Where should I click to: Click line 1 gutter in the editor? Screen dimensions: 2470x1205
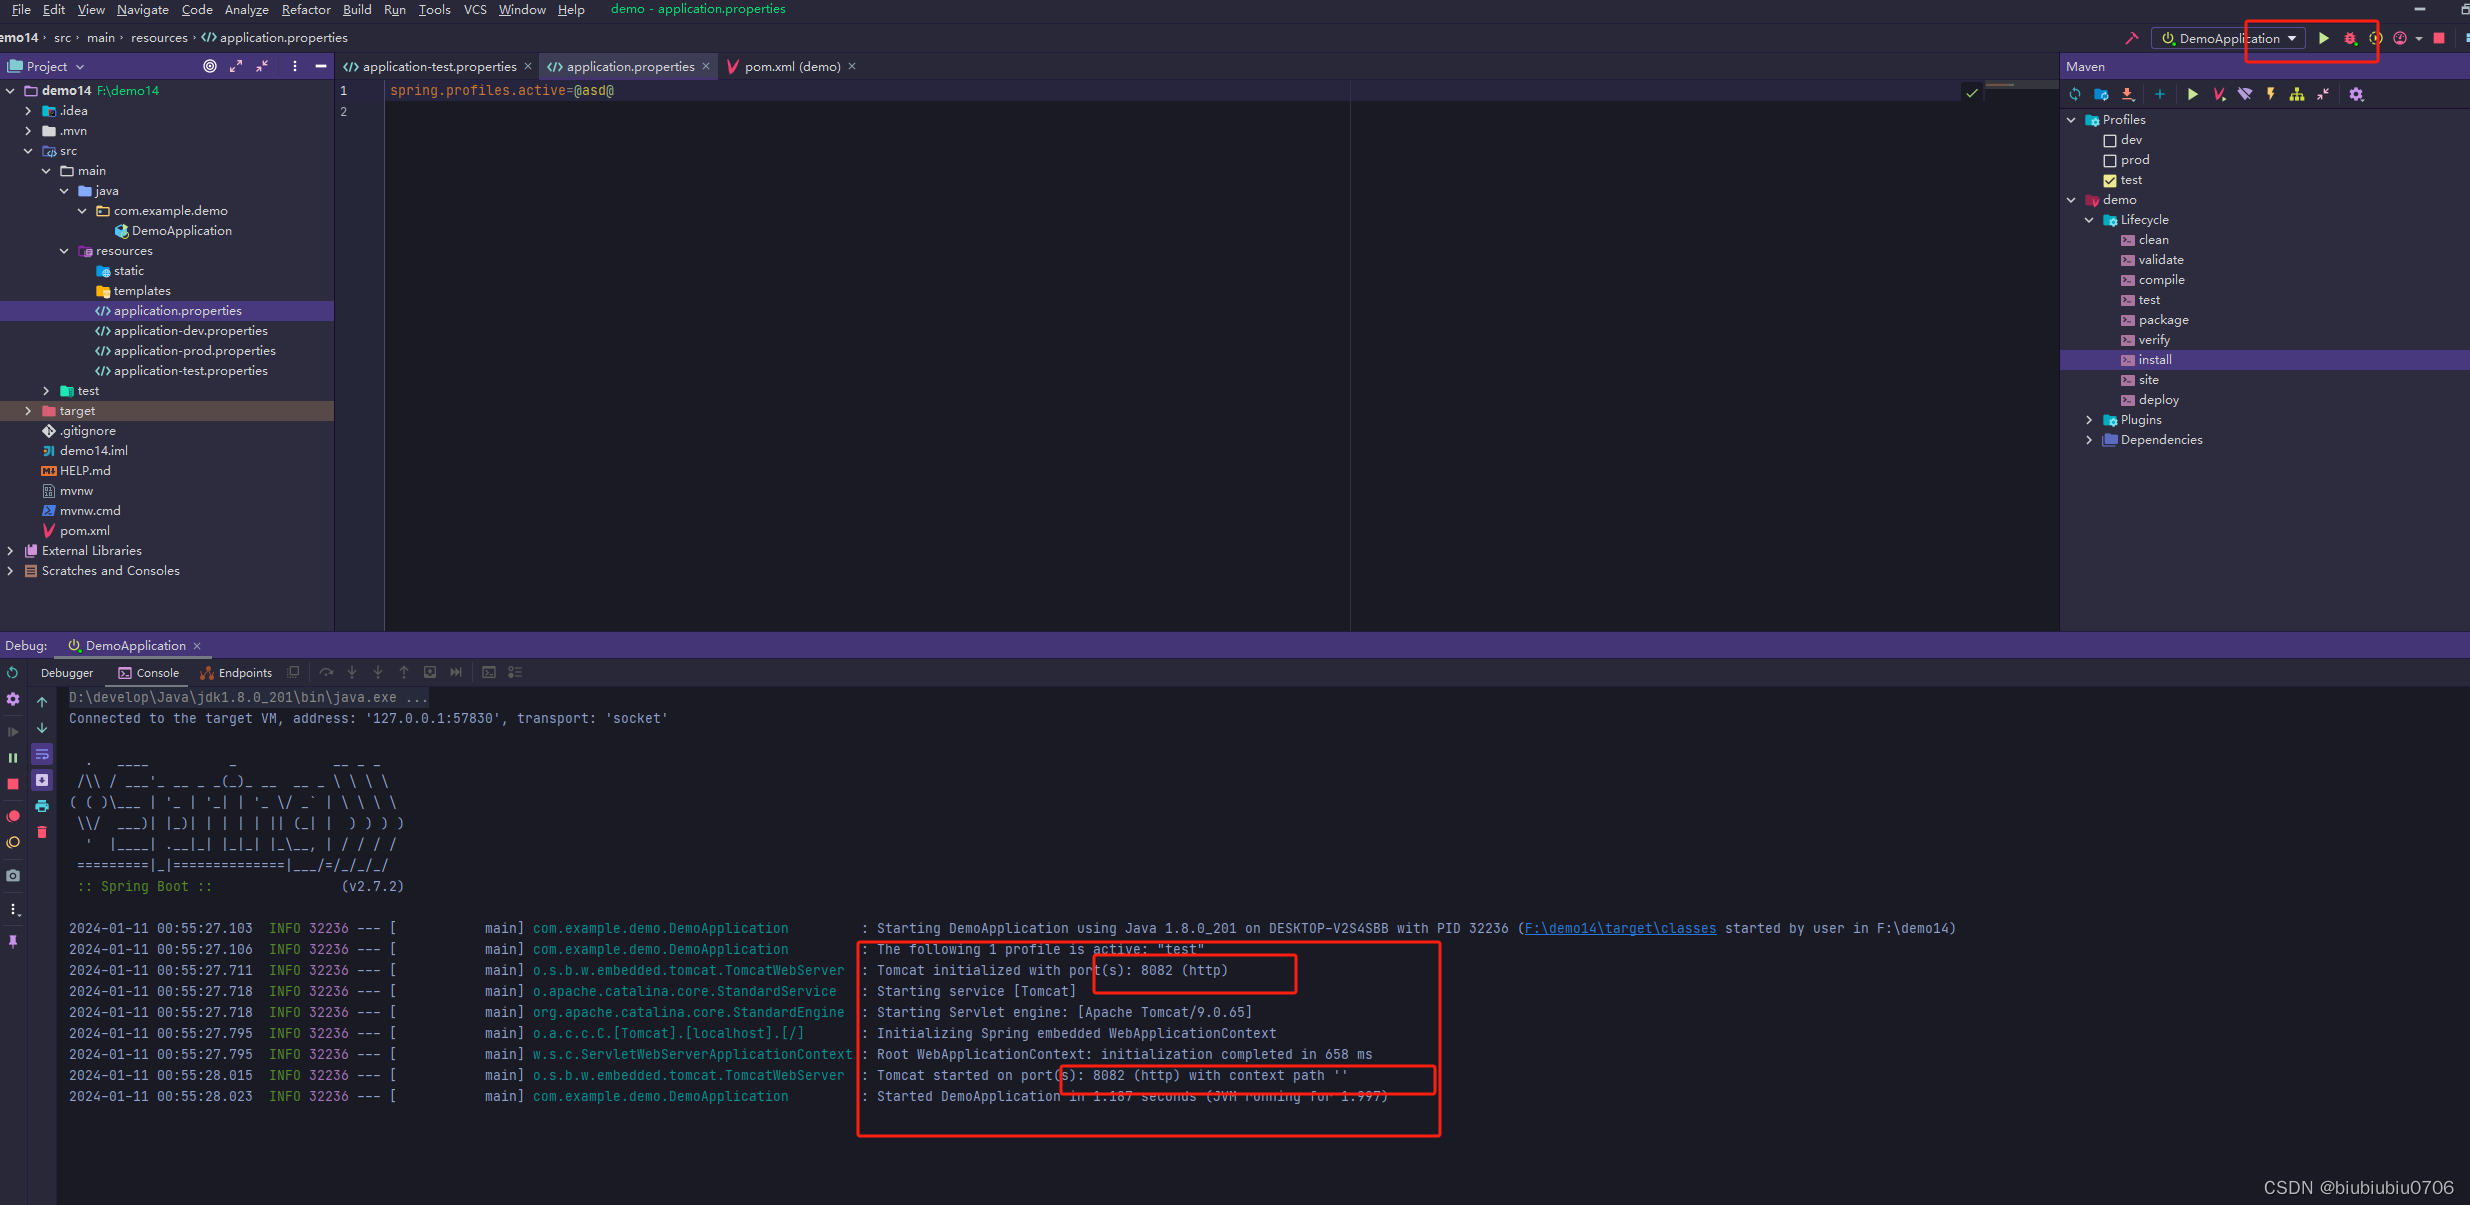(x=345, y=90)
